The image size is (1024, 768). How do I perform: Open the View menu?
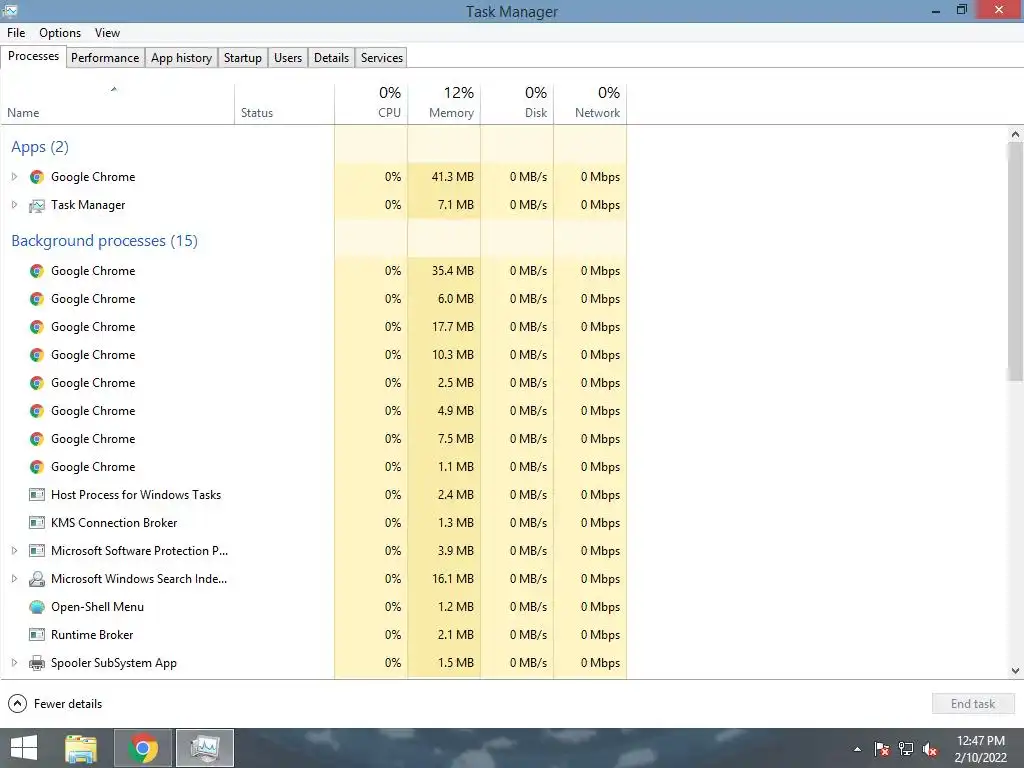[107, 33]
